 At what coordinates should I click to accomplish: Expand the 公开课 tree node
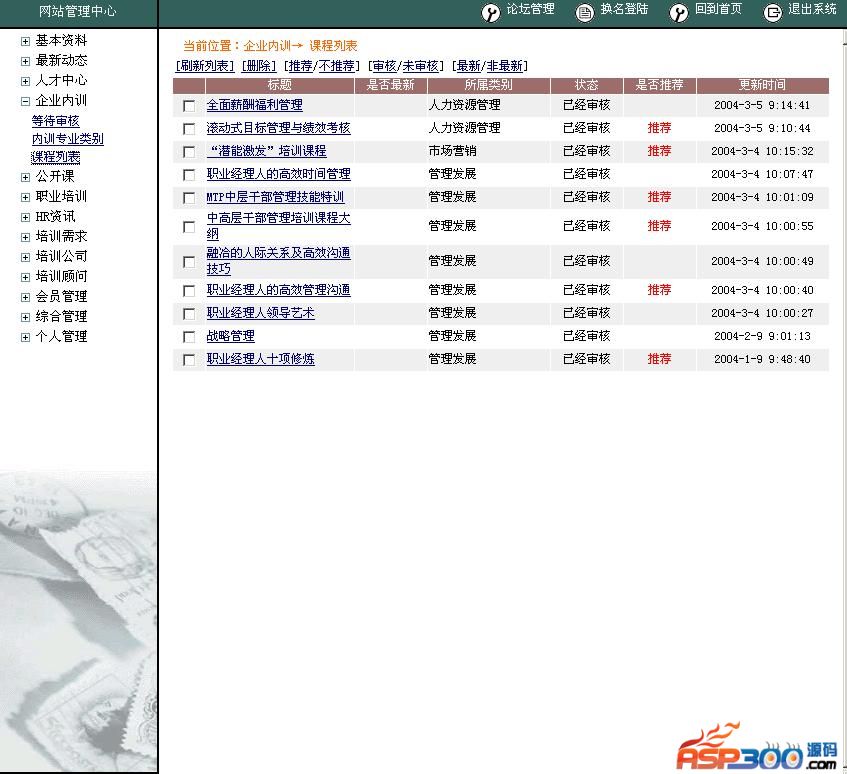pos(25,177)
